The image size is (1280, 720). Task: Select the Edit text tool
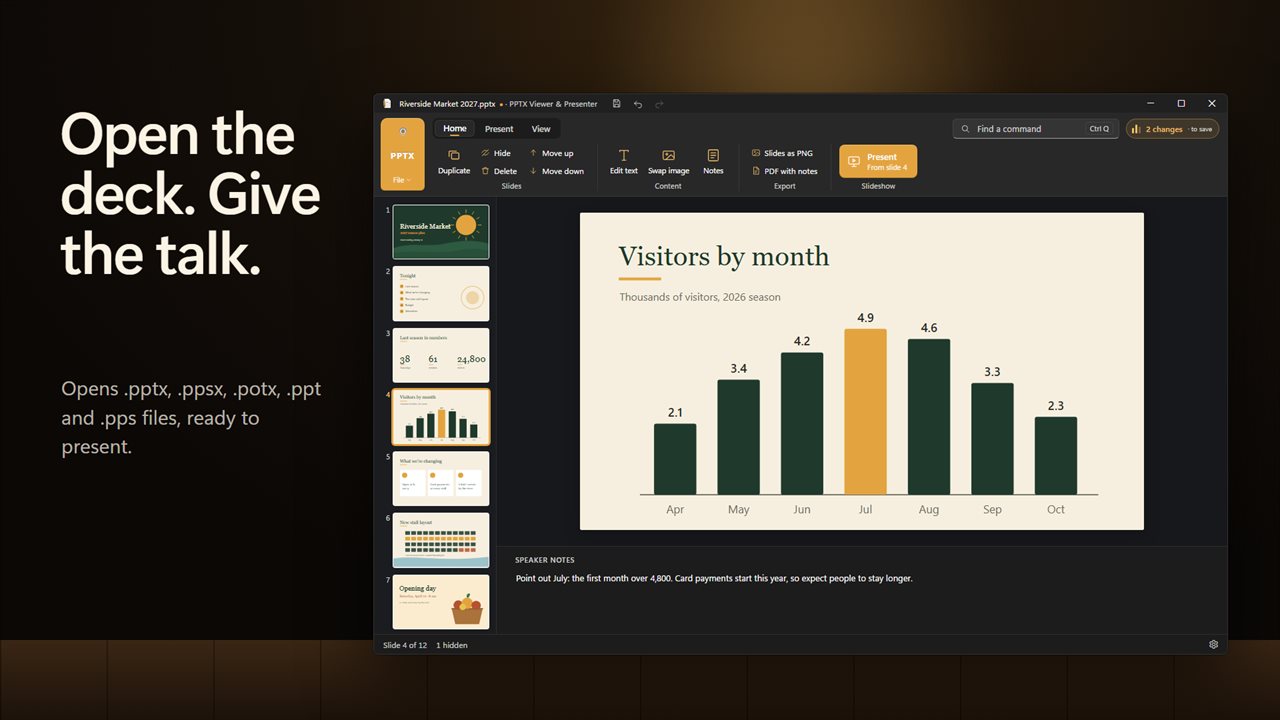pos(623,162)
